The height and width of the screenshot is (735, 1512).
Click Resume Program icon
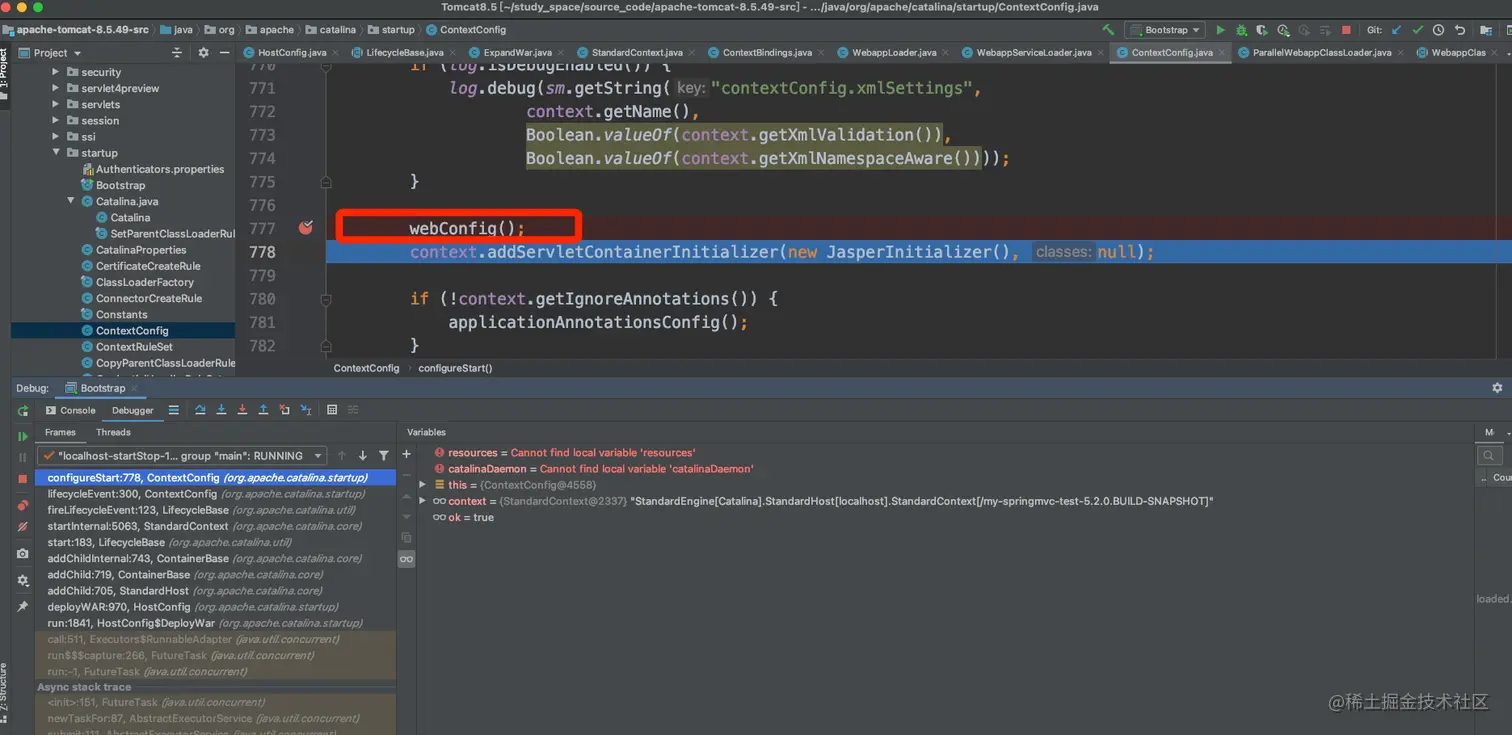tap(22, 436)
